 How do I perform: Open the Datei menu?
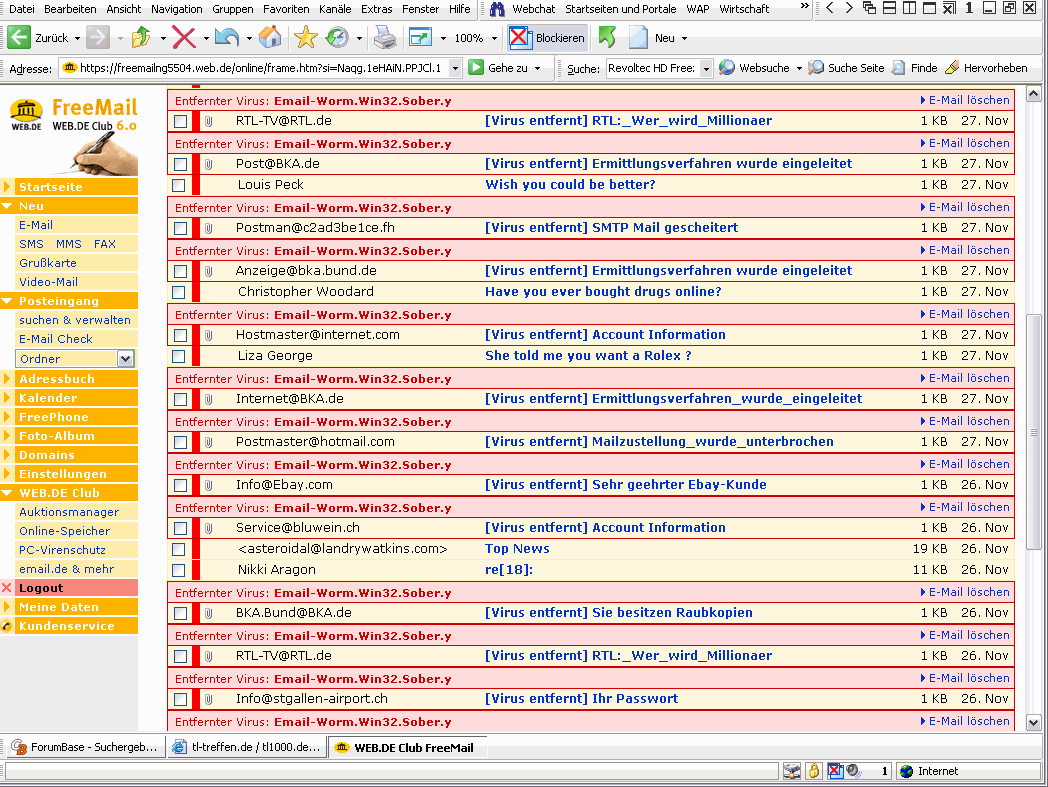pyautogui.click(x=21, y=9)
